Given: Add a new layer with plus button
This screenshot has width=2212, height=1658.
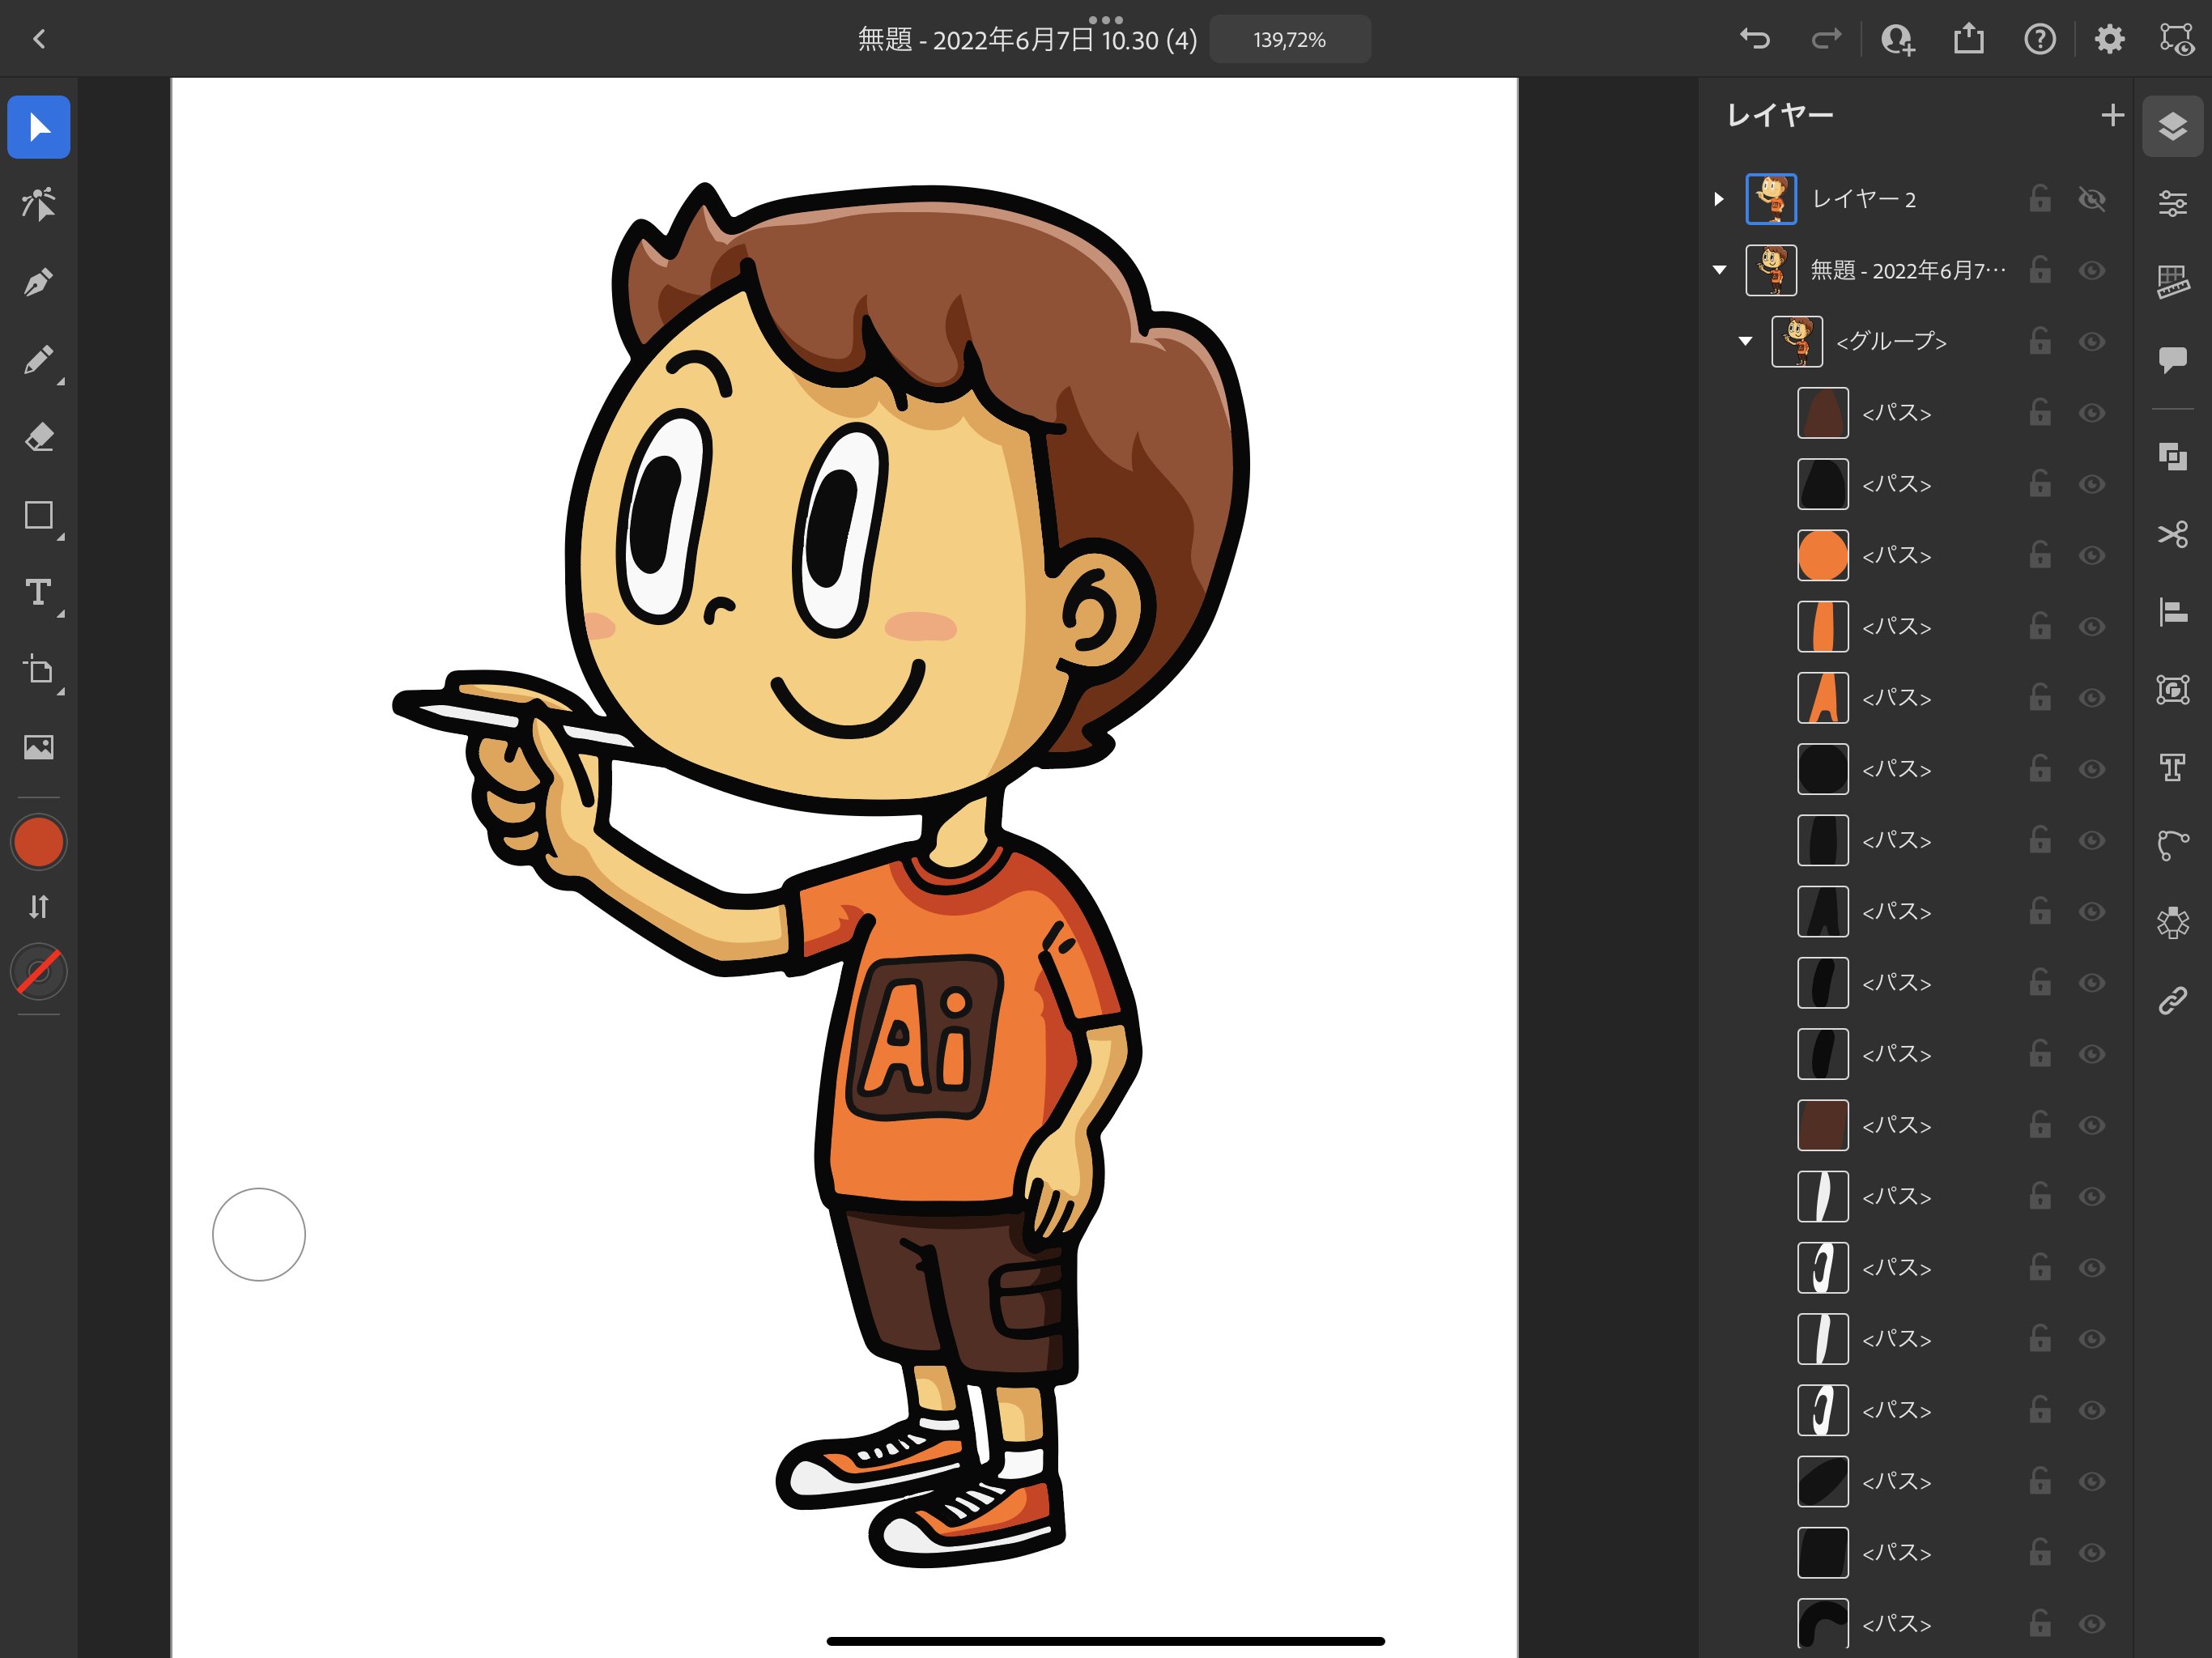Looking at the screenshot, I should [2112, 116].
